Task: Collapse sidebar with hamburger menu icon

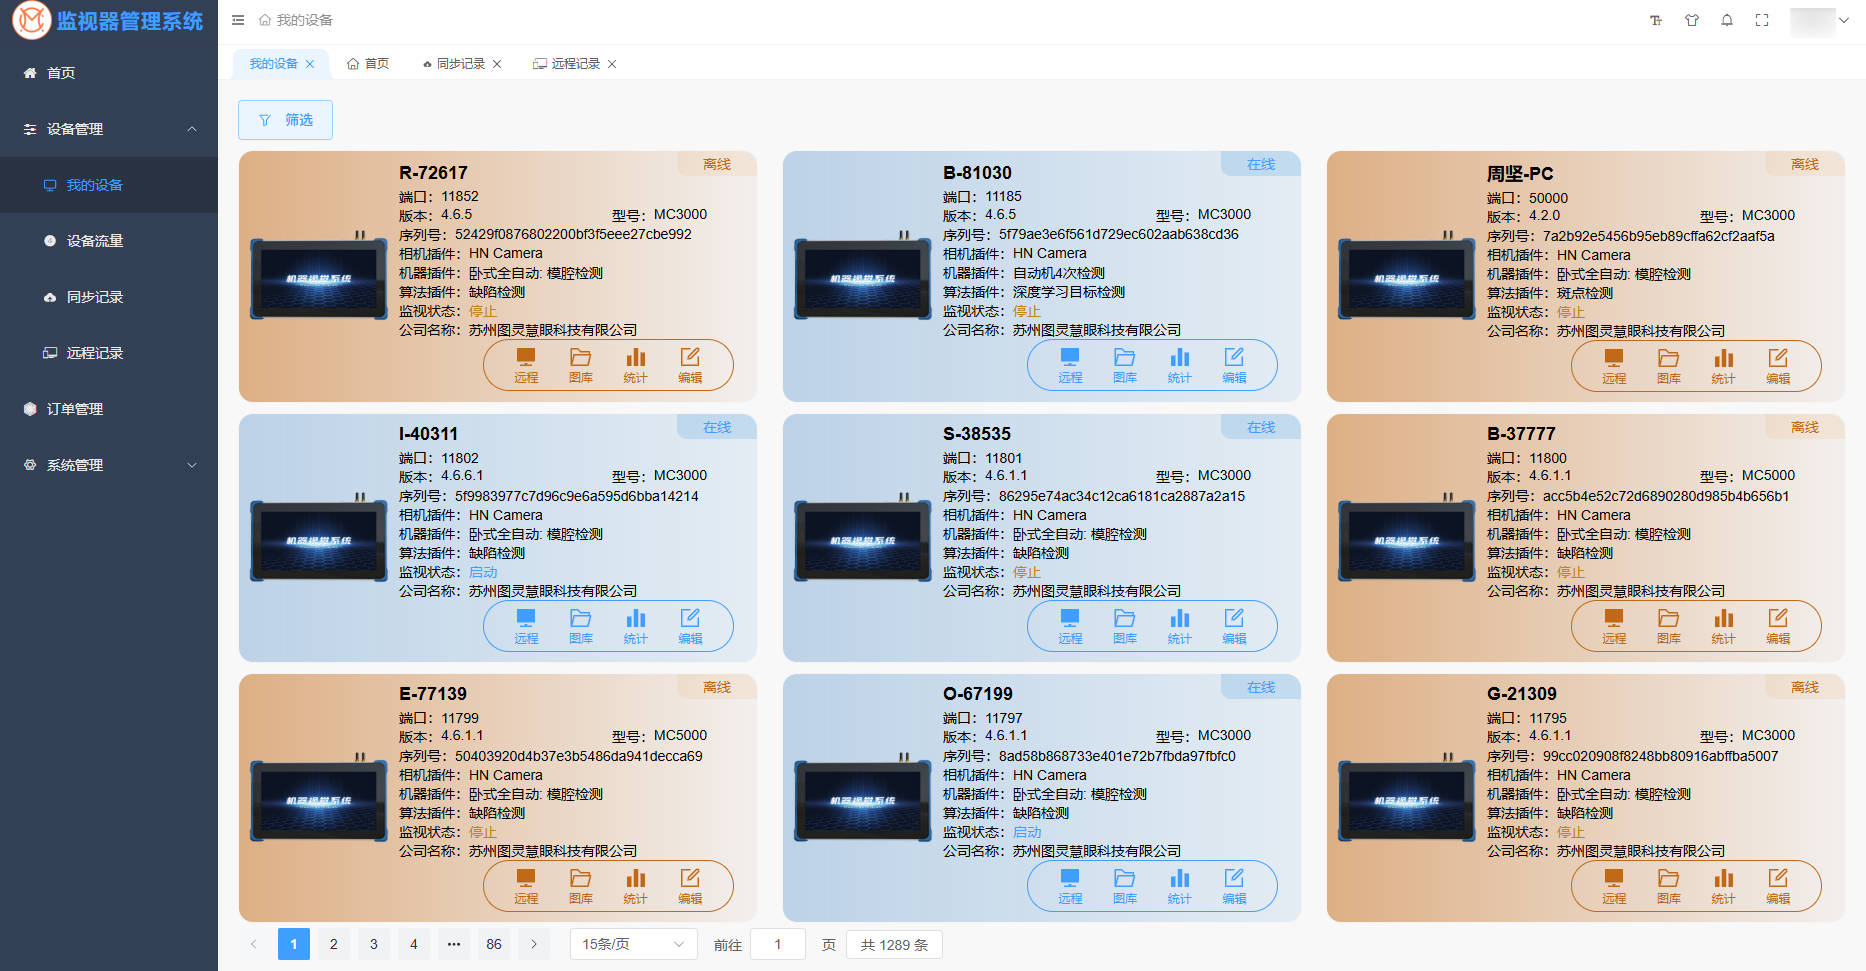Action: [238, 20]
